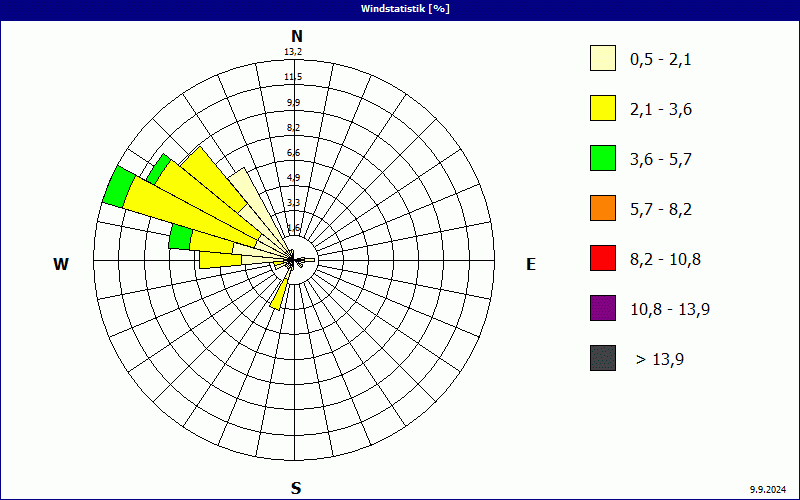Image resolution: width=800 pixels, height=500 pixels.
Task: Click the legend label '8,2 - 10,8'
Action: coord(665,260)
